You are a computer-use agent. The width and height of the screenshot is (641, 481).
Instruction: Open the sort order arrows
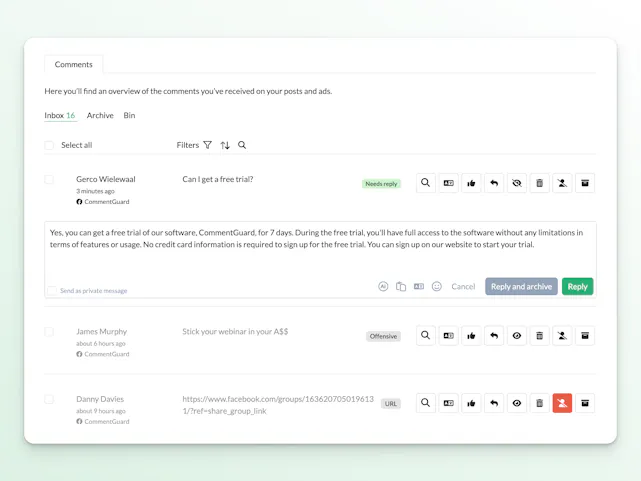(225, 145)
